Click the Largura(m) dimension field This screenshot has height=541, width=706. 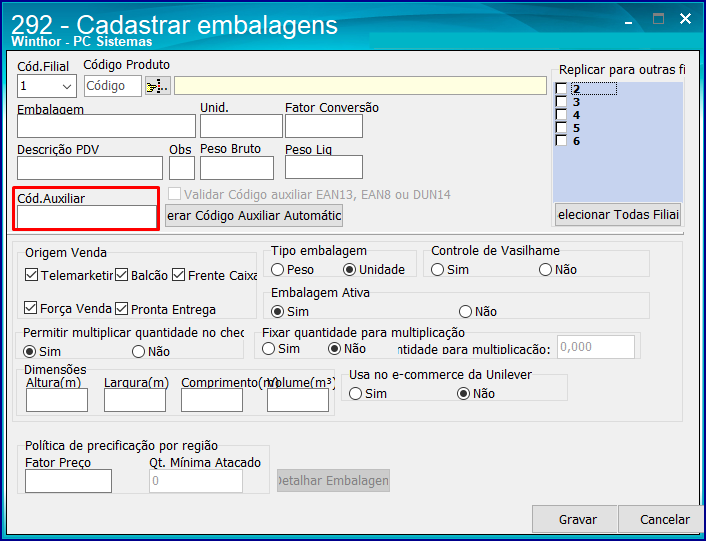[135, 400]
